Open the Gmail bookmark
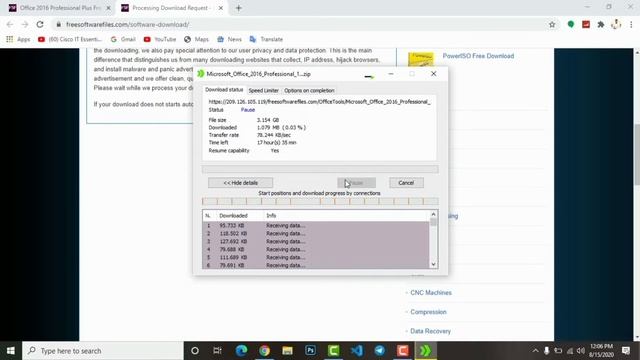Screen dimensions: 640x360 tap(123, 39)
